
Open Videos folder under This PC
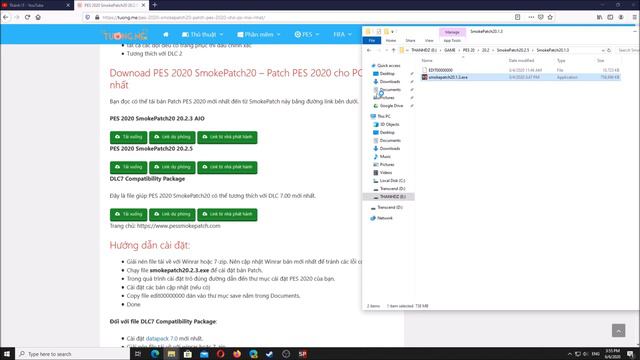click(386, 173)
